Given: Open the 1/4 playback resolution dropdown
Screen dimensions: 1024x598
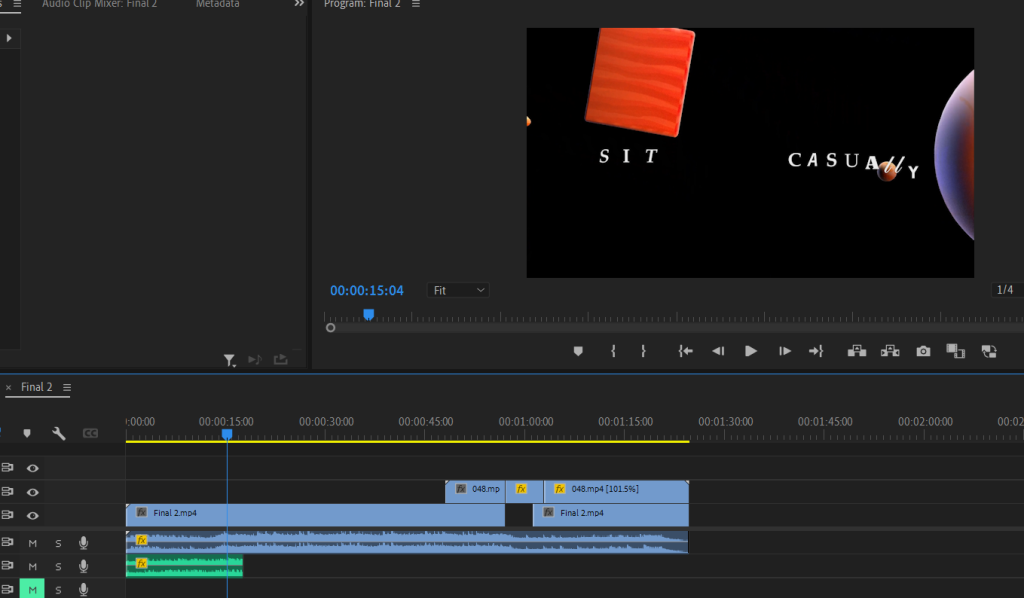Looking at the screenshot, I should pos(1006,289).
